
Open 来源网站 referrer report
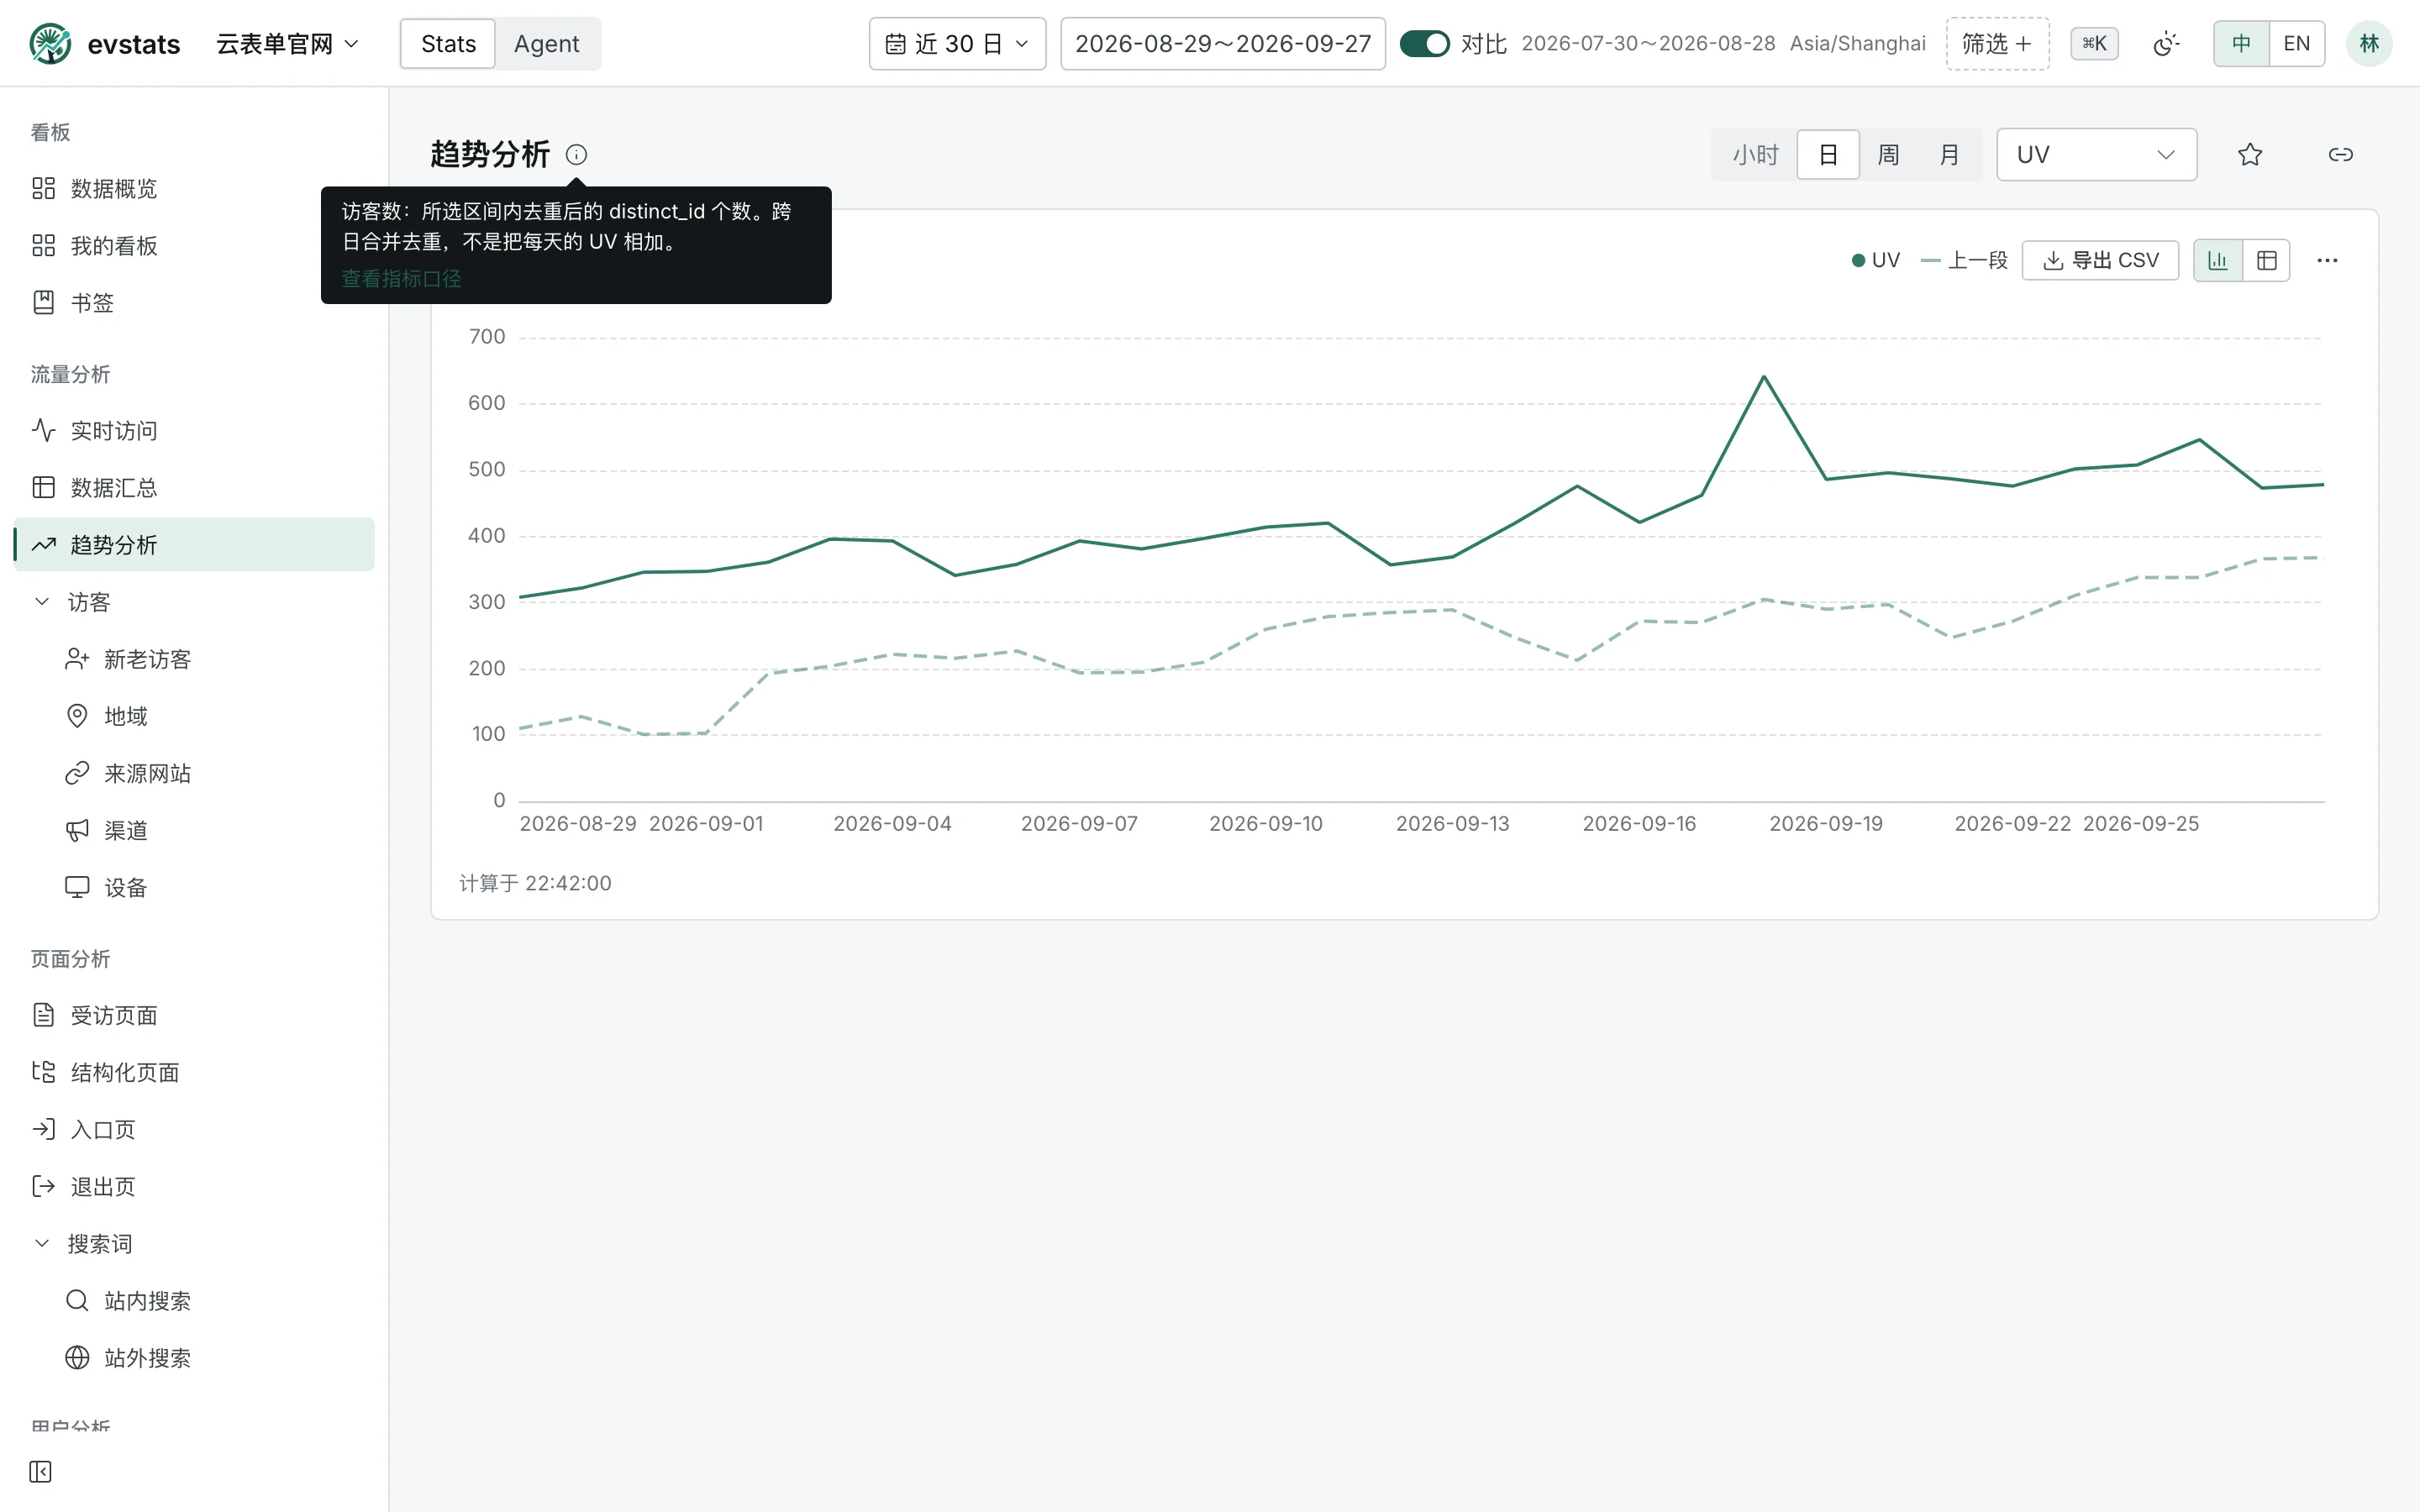[194, 773]
